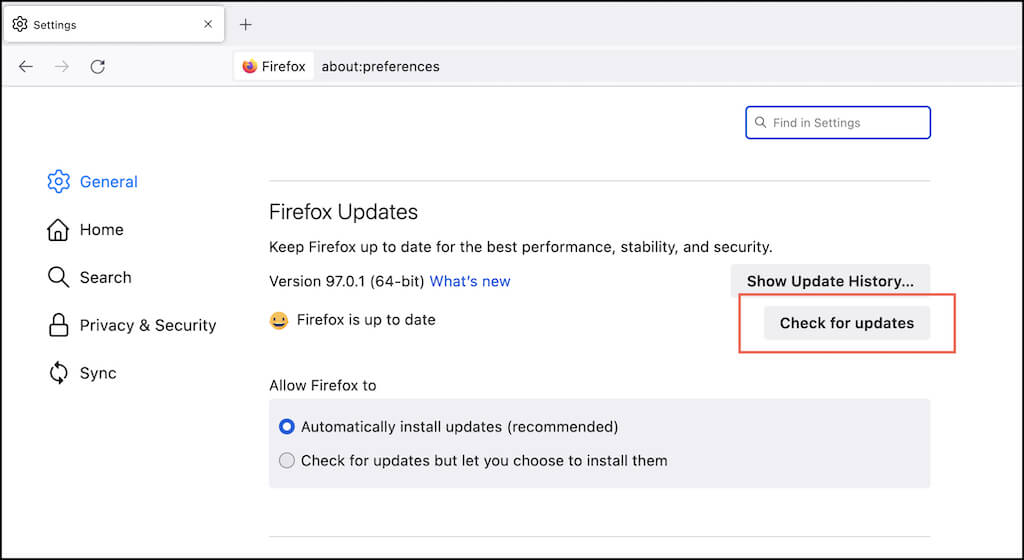The width and height of the screenshot is (1024, 560).
Task: Open the What's new link
Action: 470,281
